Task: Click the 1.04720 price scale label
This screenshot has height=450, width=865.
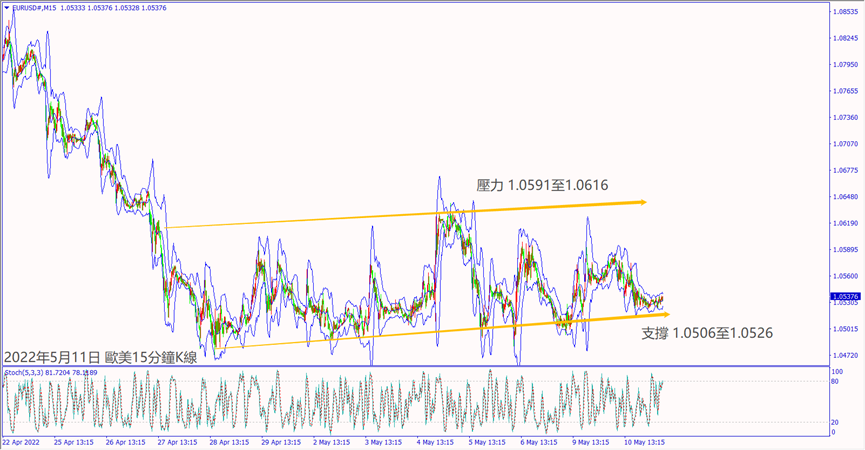Action: [x=846, y=355]
